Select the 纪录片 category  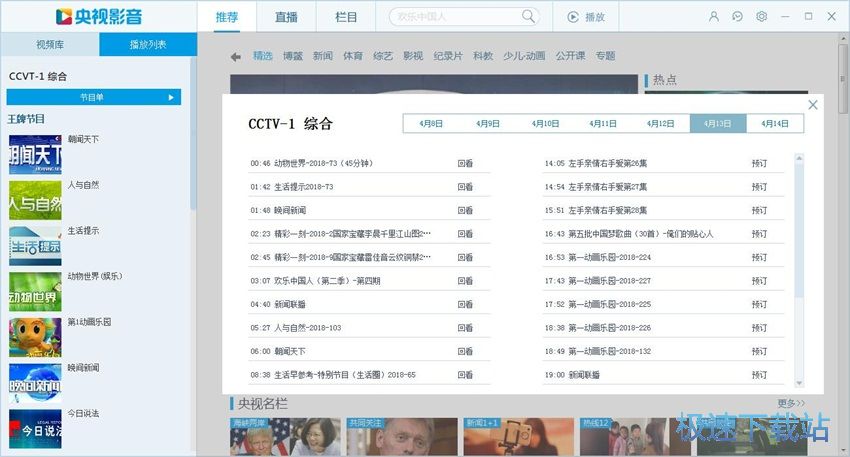coord(448,56)
